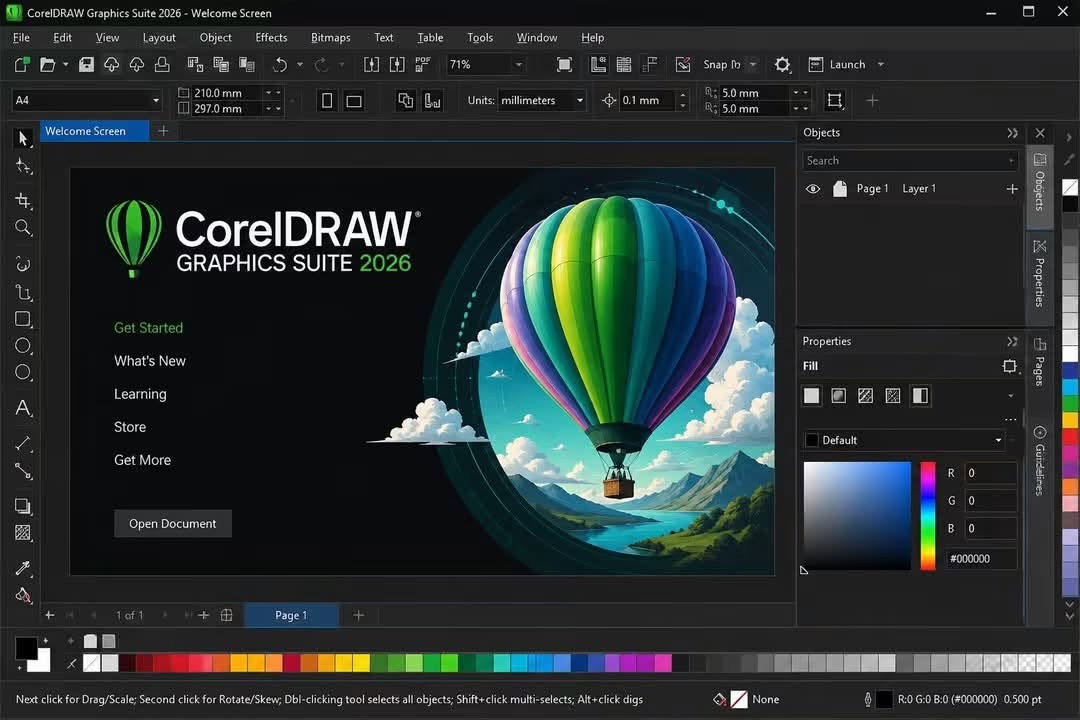
Task: Click the Print icon
Action: 162,65
